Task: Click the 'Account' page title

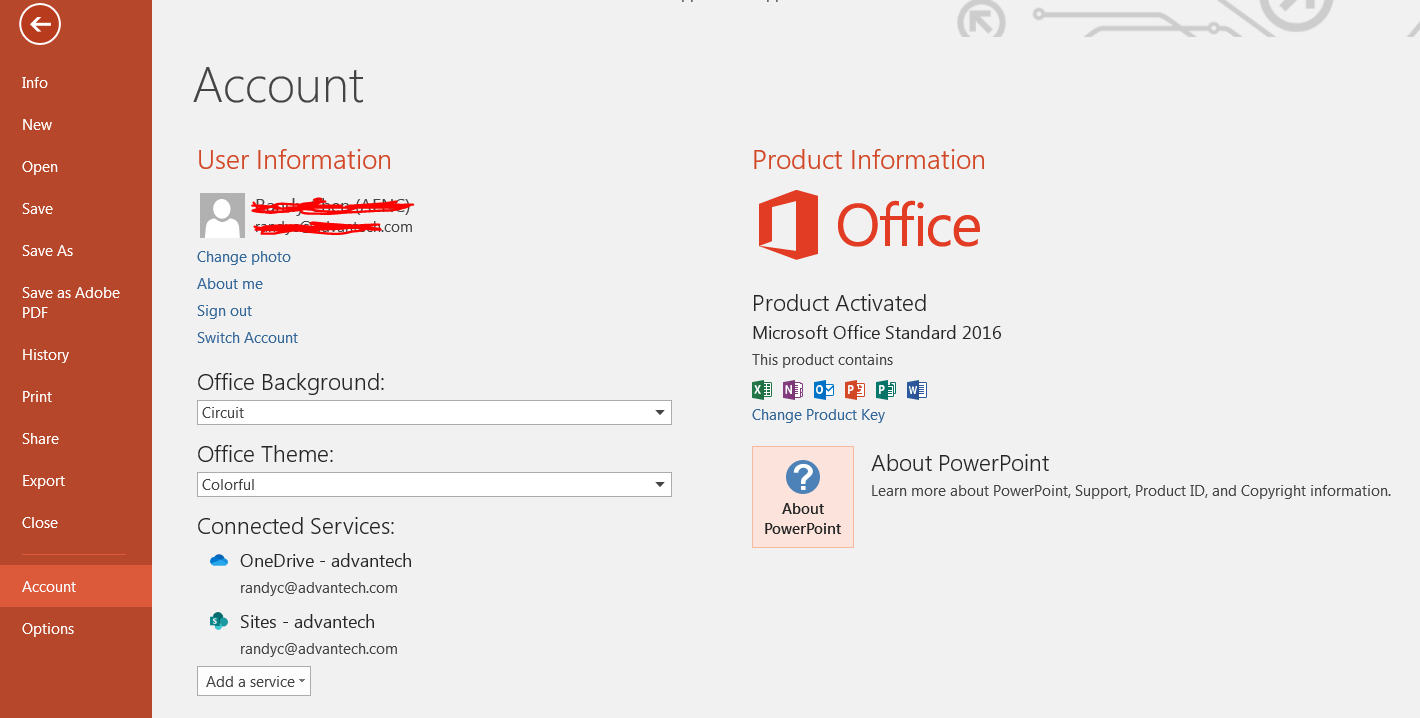Action: point(279,86)
